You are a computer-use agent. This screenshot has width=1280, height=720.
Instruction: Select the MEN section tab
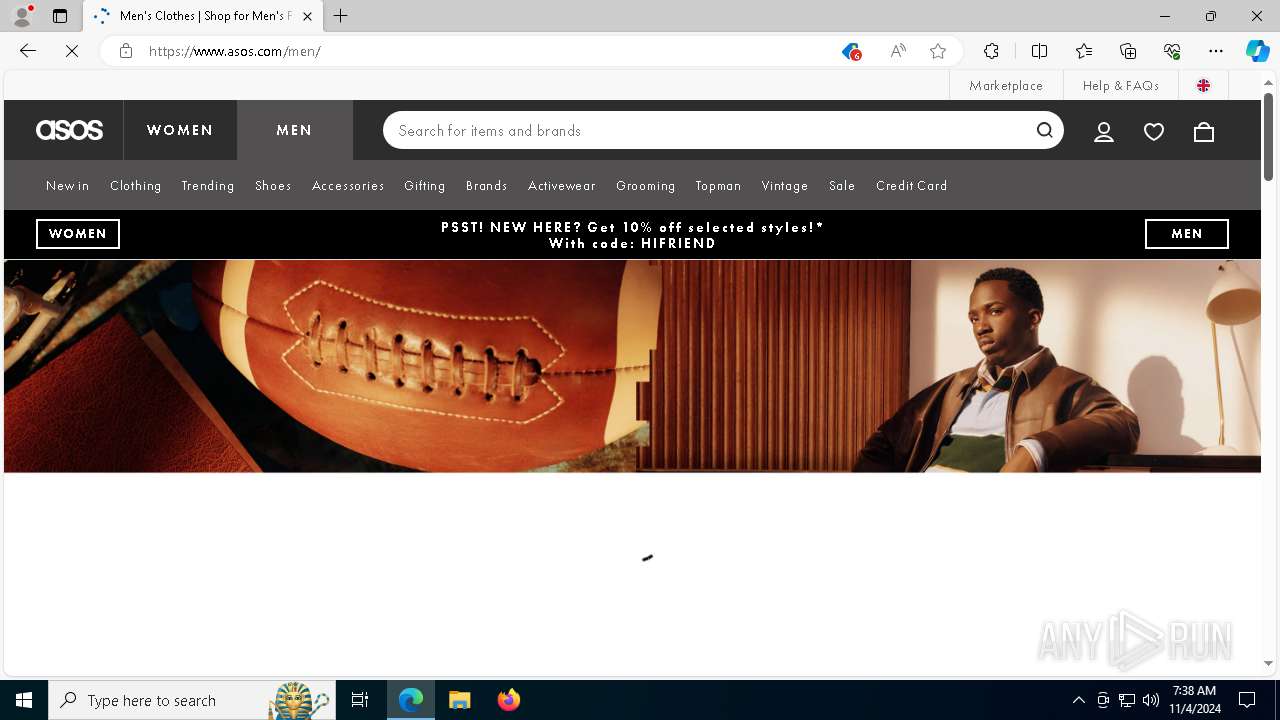click(x=295, y=130)
